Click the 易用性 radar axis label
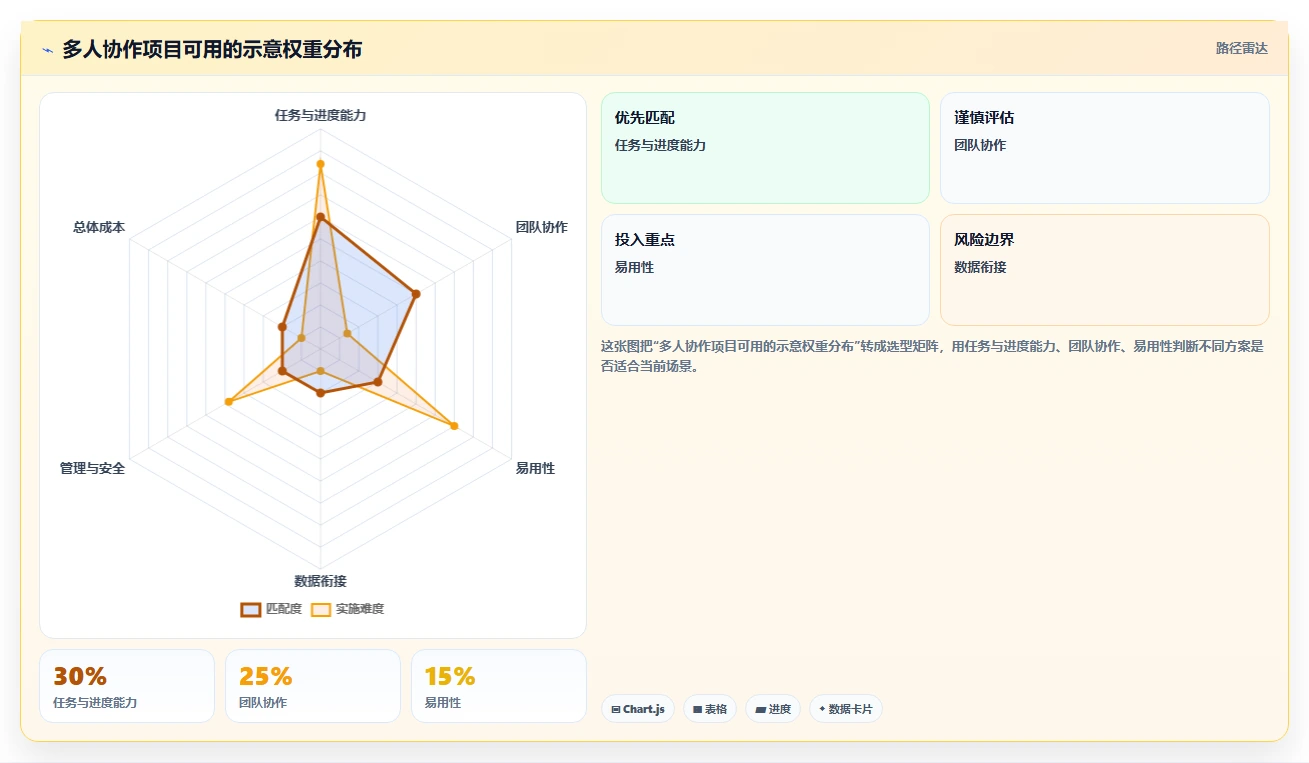The width and height of the screenshot is (1309, 763). (x=535, y=468)
